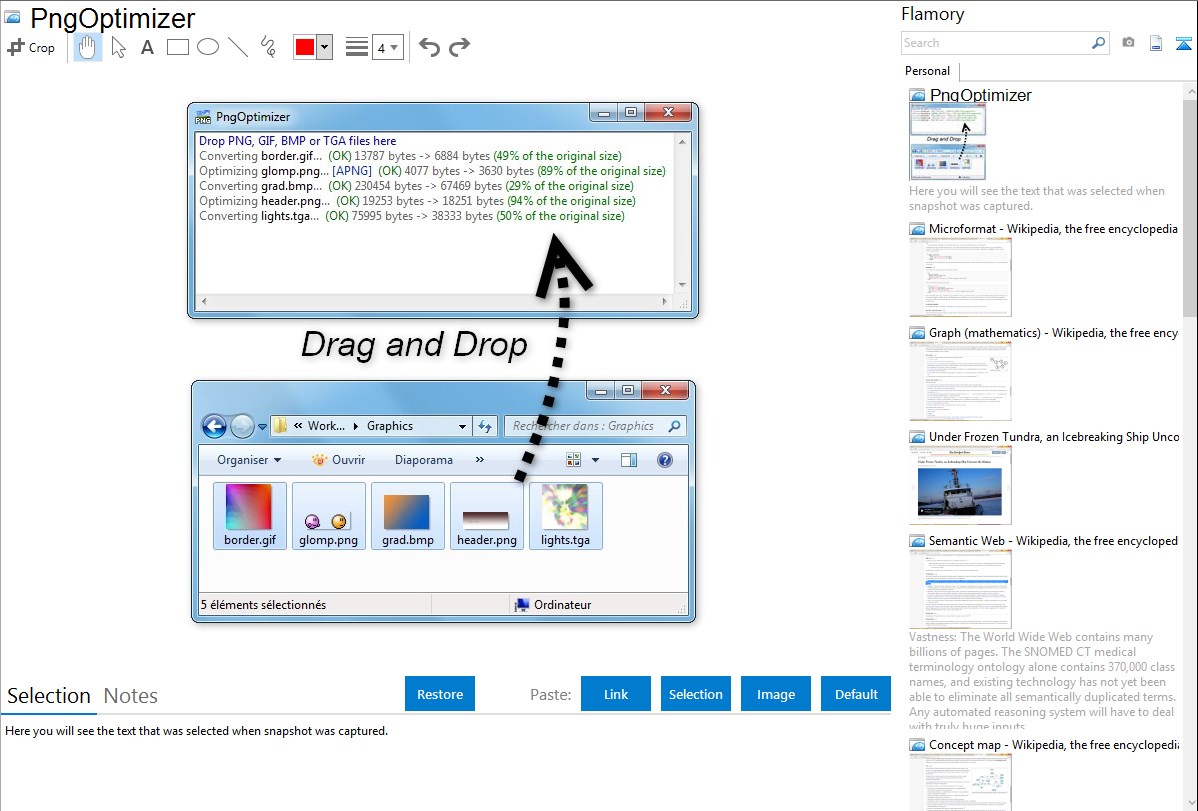Click the 'Concept map - Wikipedia' snapshot title
Image resolution: width=1198 pixels, height=811 pixels.
[x=1054, y=745]
